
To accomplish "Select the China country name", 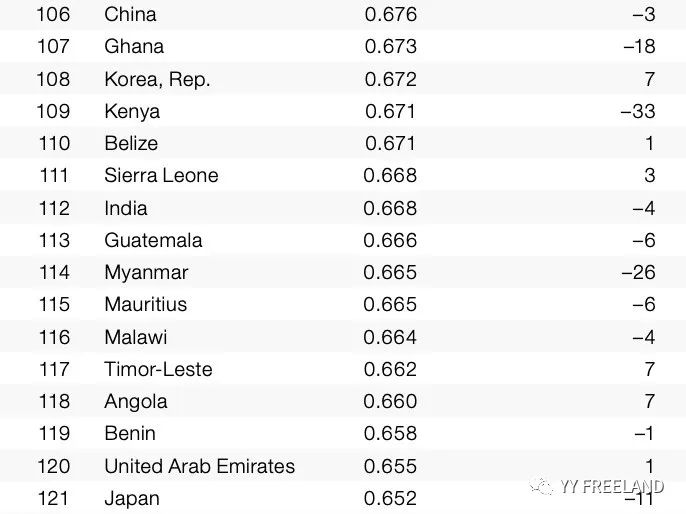I will [130, 14].
